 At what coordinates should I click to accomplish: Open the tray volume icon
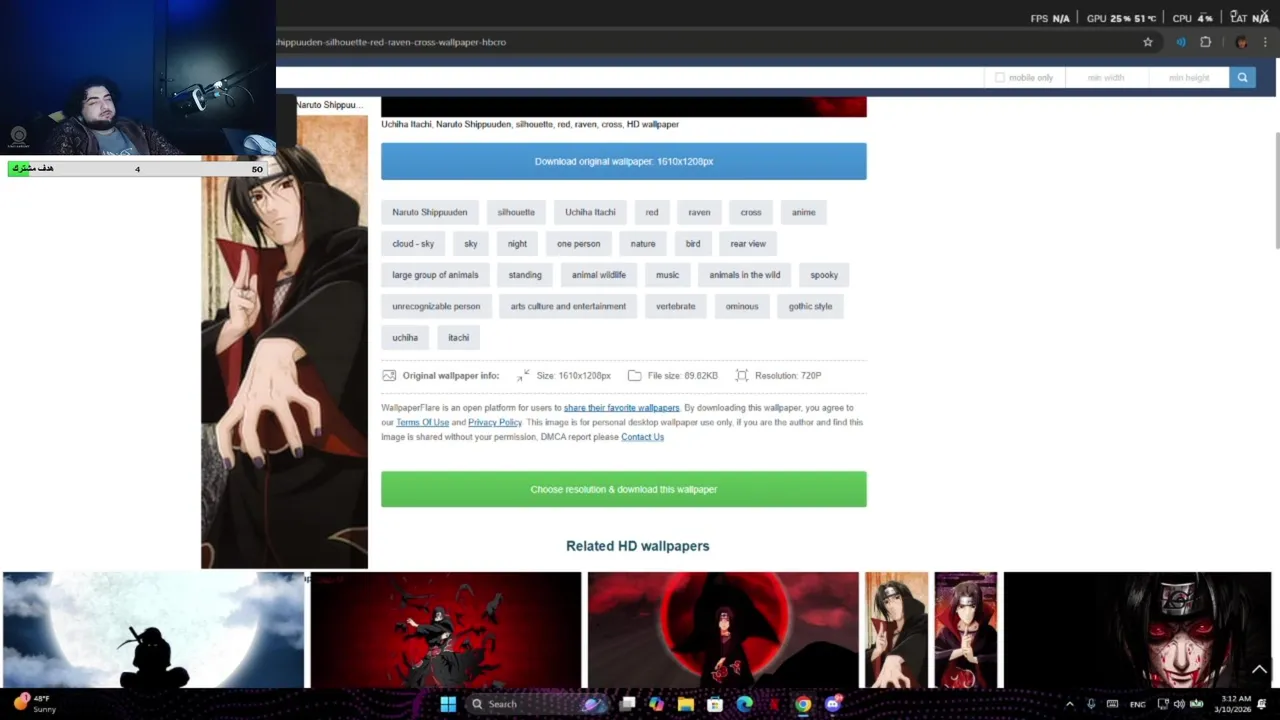tap(1179, 704)
